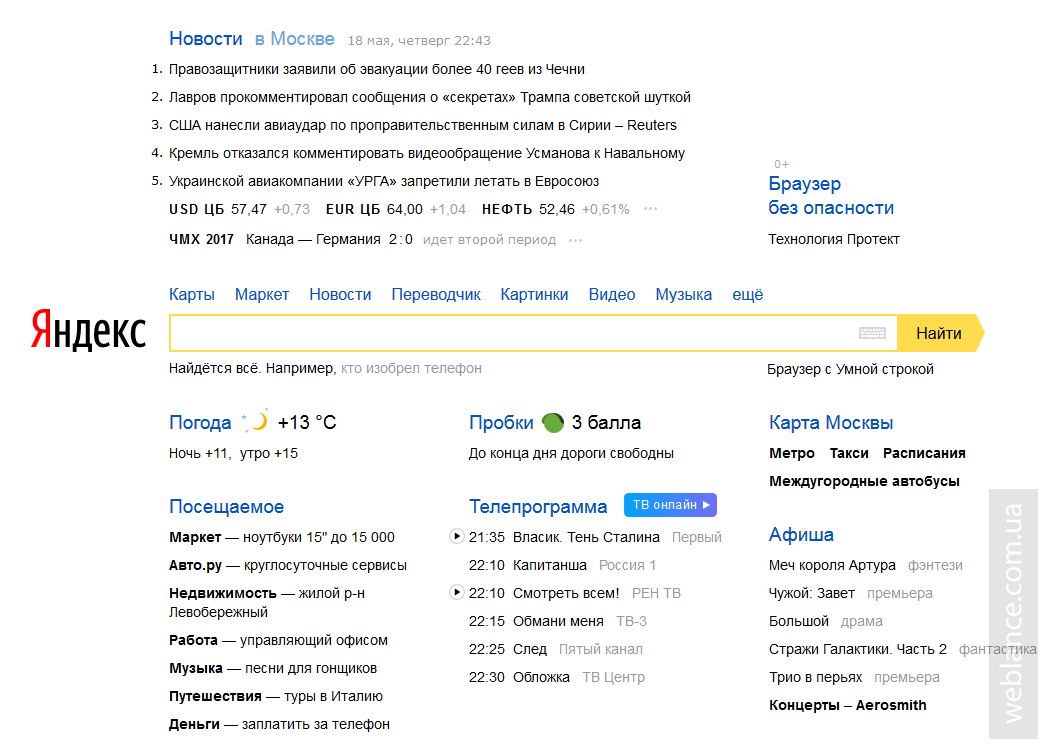Open the Погода heading link
The height and width of the screenshot is (746, 1045).
pos(200,423)
